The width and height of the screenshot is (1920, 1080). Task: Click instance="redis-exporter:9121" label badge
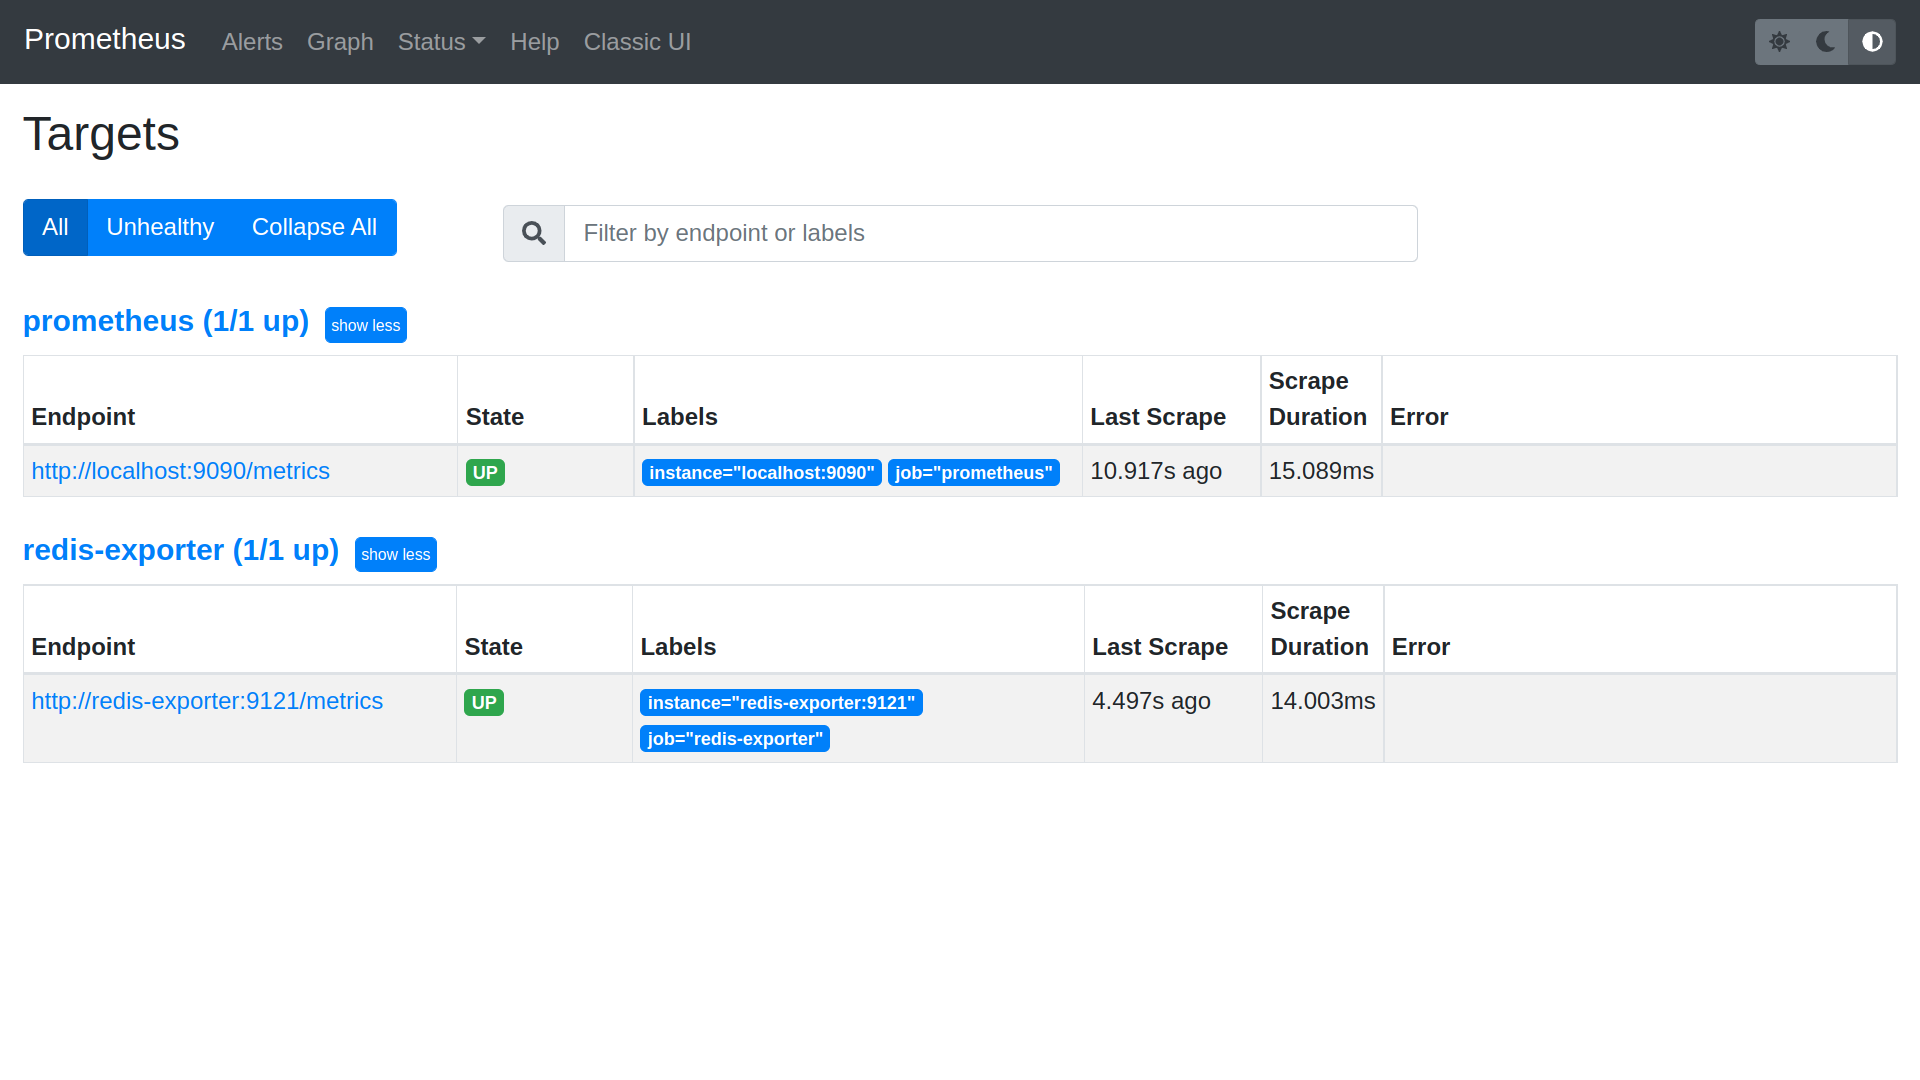click(781, 702)
